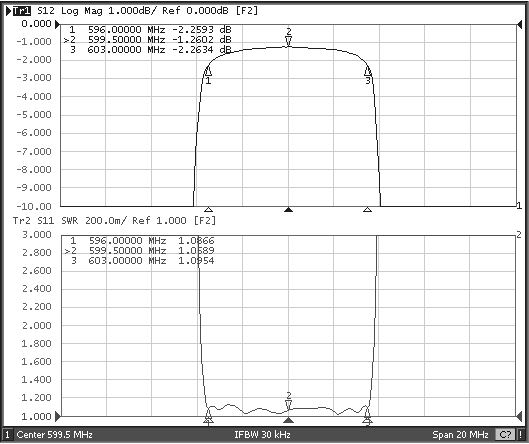529x444 pixels.
Task: Click the 1.000dB/ scale value
Action: tap(133, 11)
